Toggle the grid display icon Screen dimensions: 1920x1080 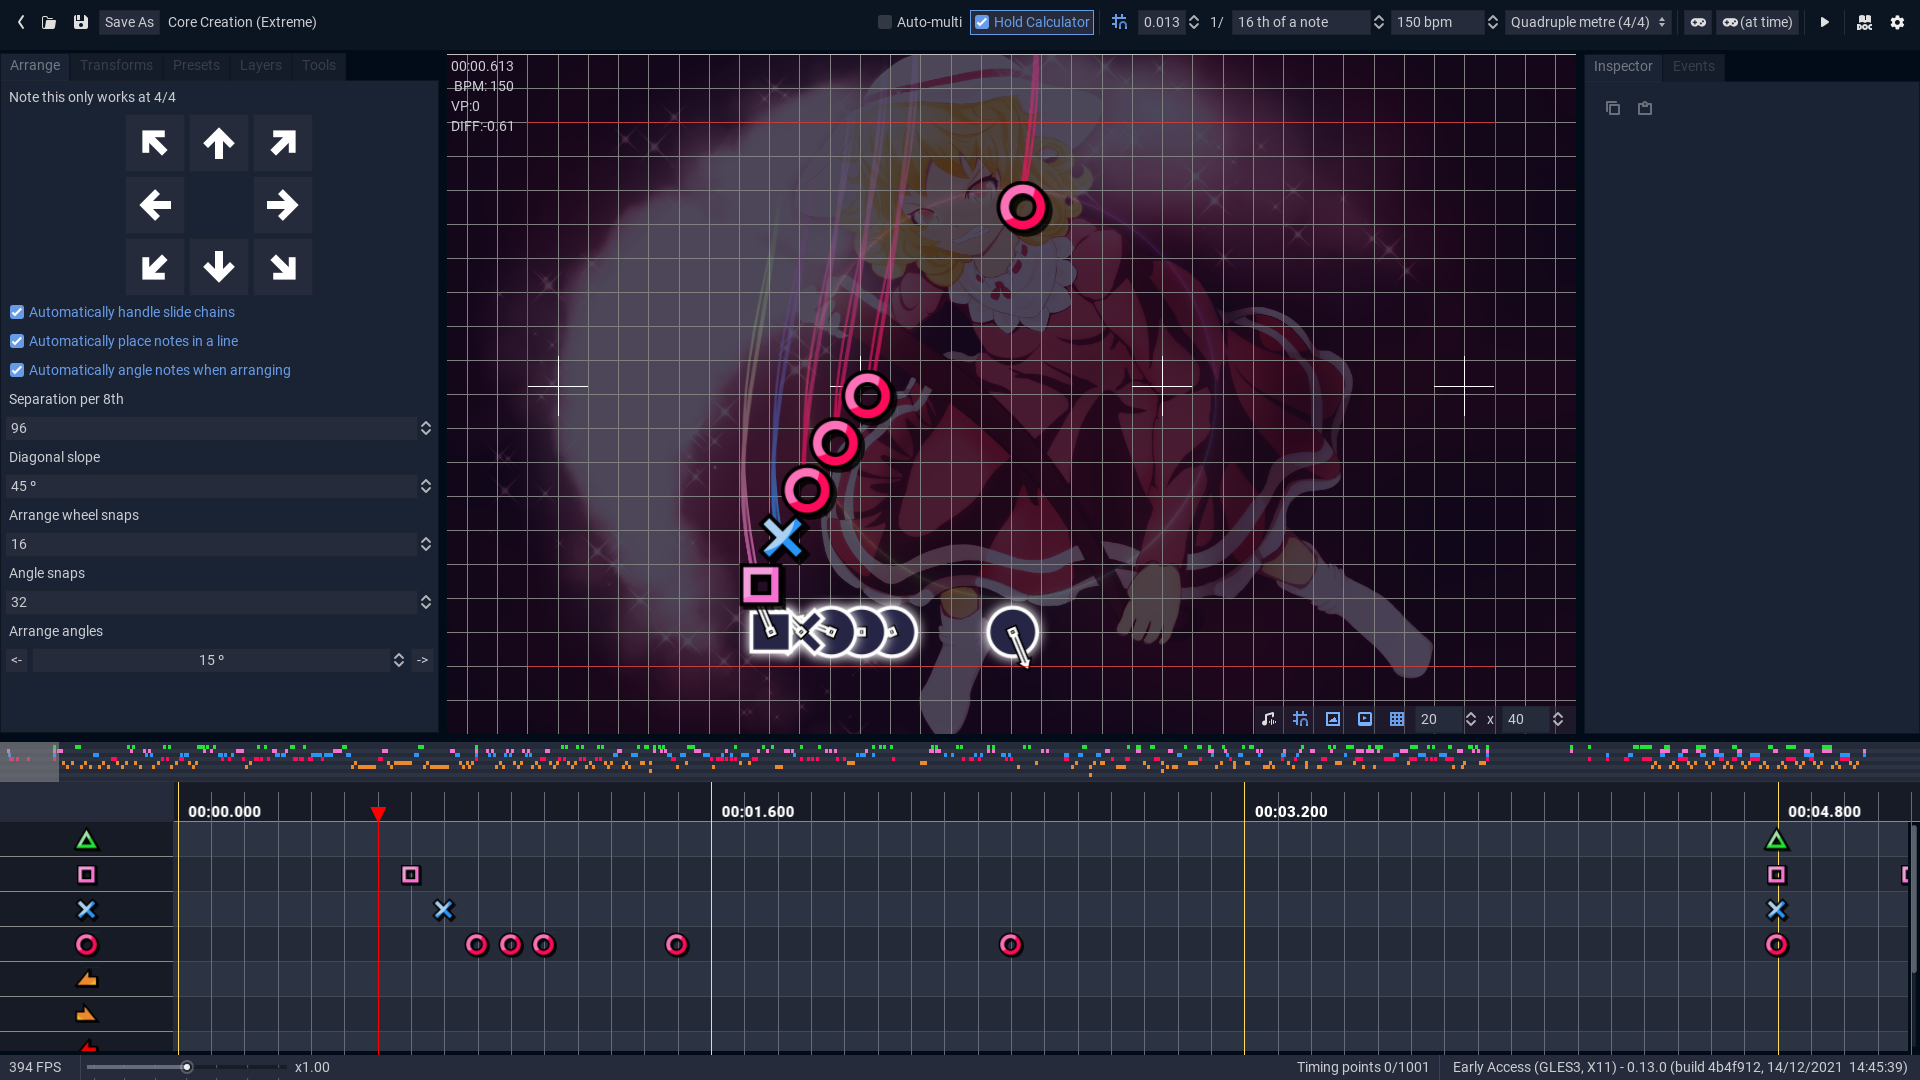click(1397, 720)
